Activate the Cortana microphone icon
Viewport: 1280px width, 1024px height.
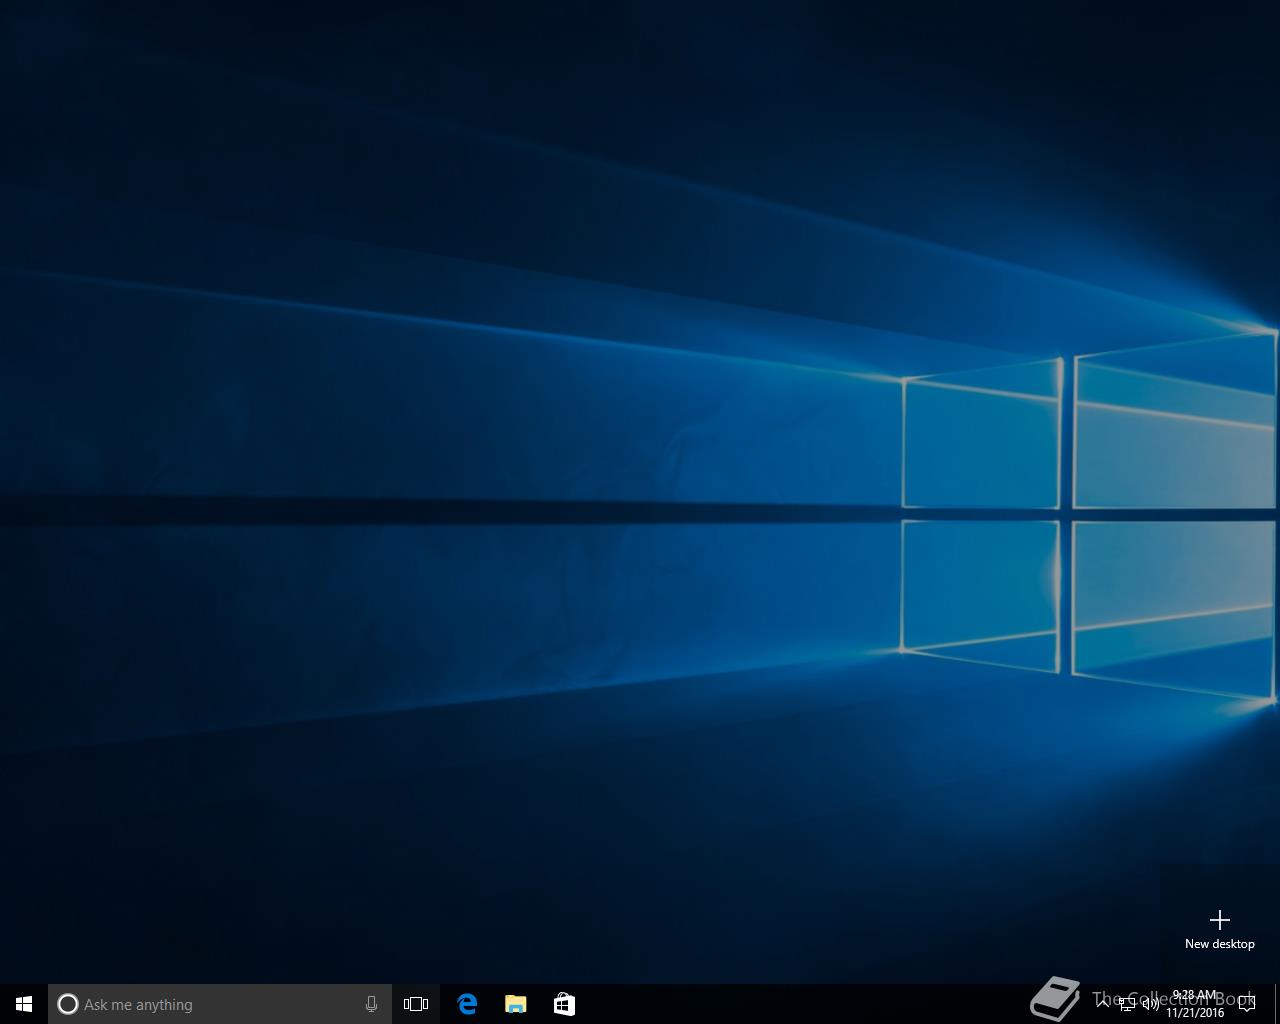[x=371, y=1004]
